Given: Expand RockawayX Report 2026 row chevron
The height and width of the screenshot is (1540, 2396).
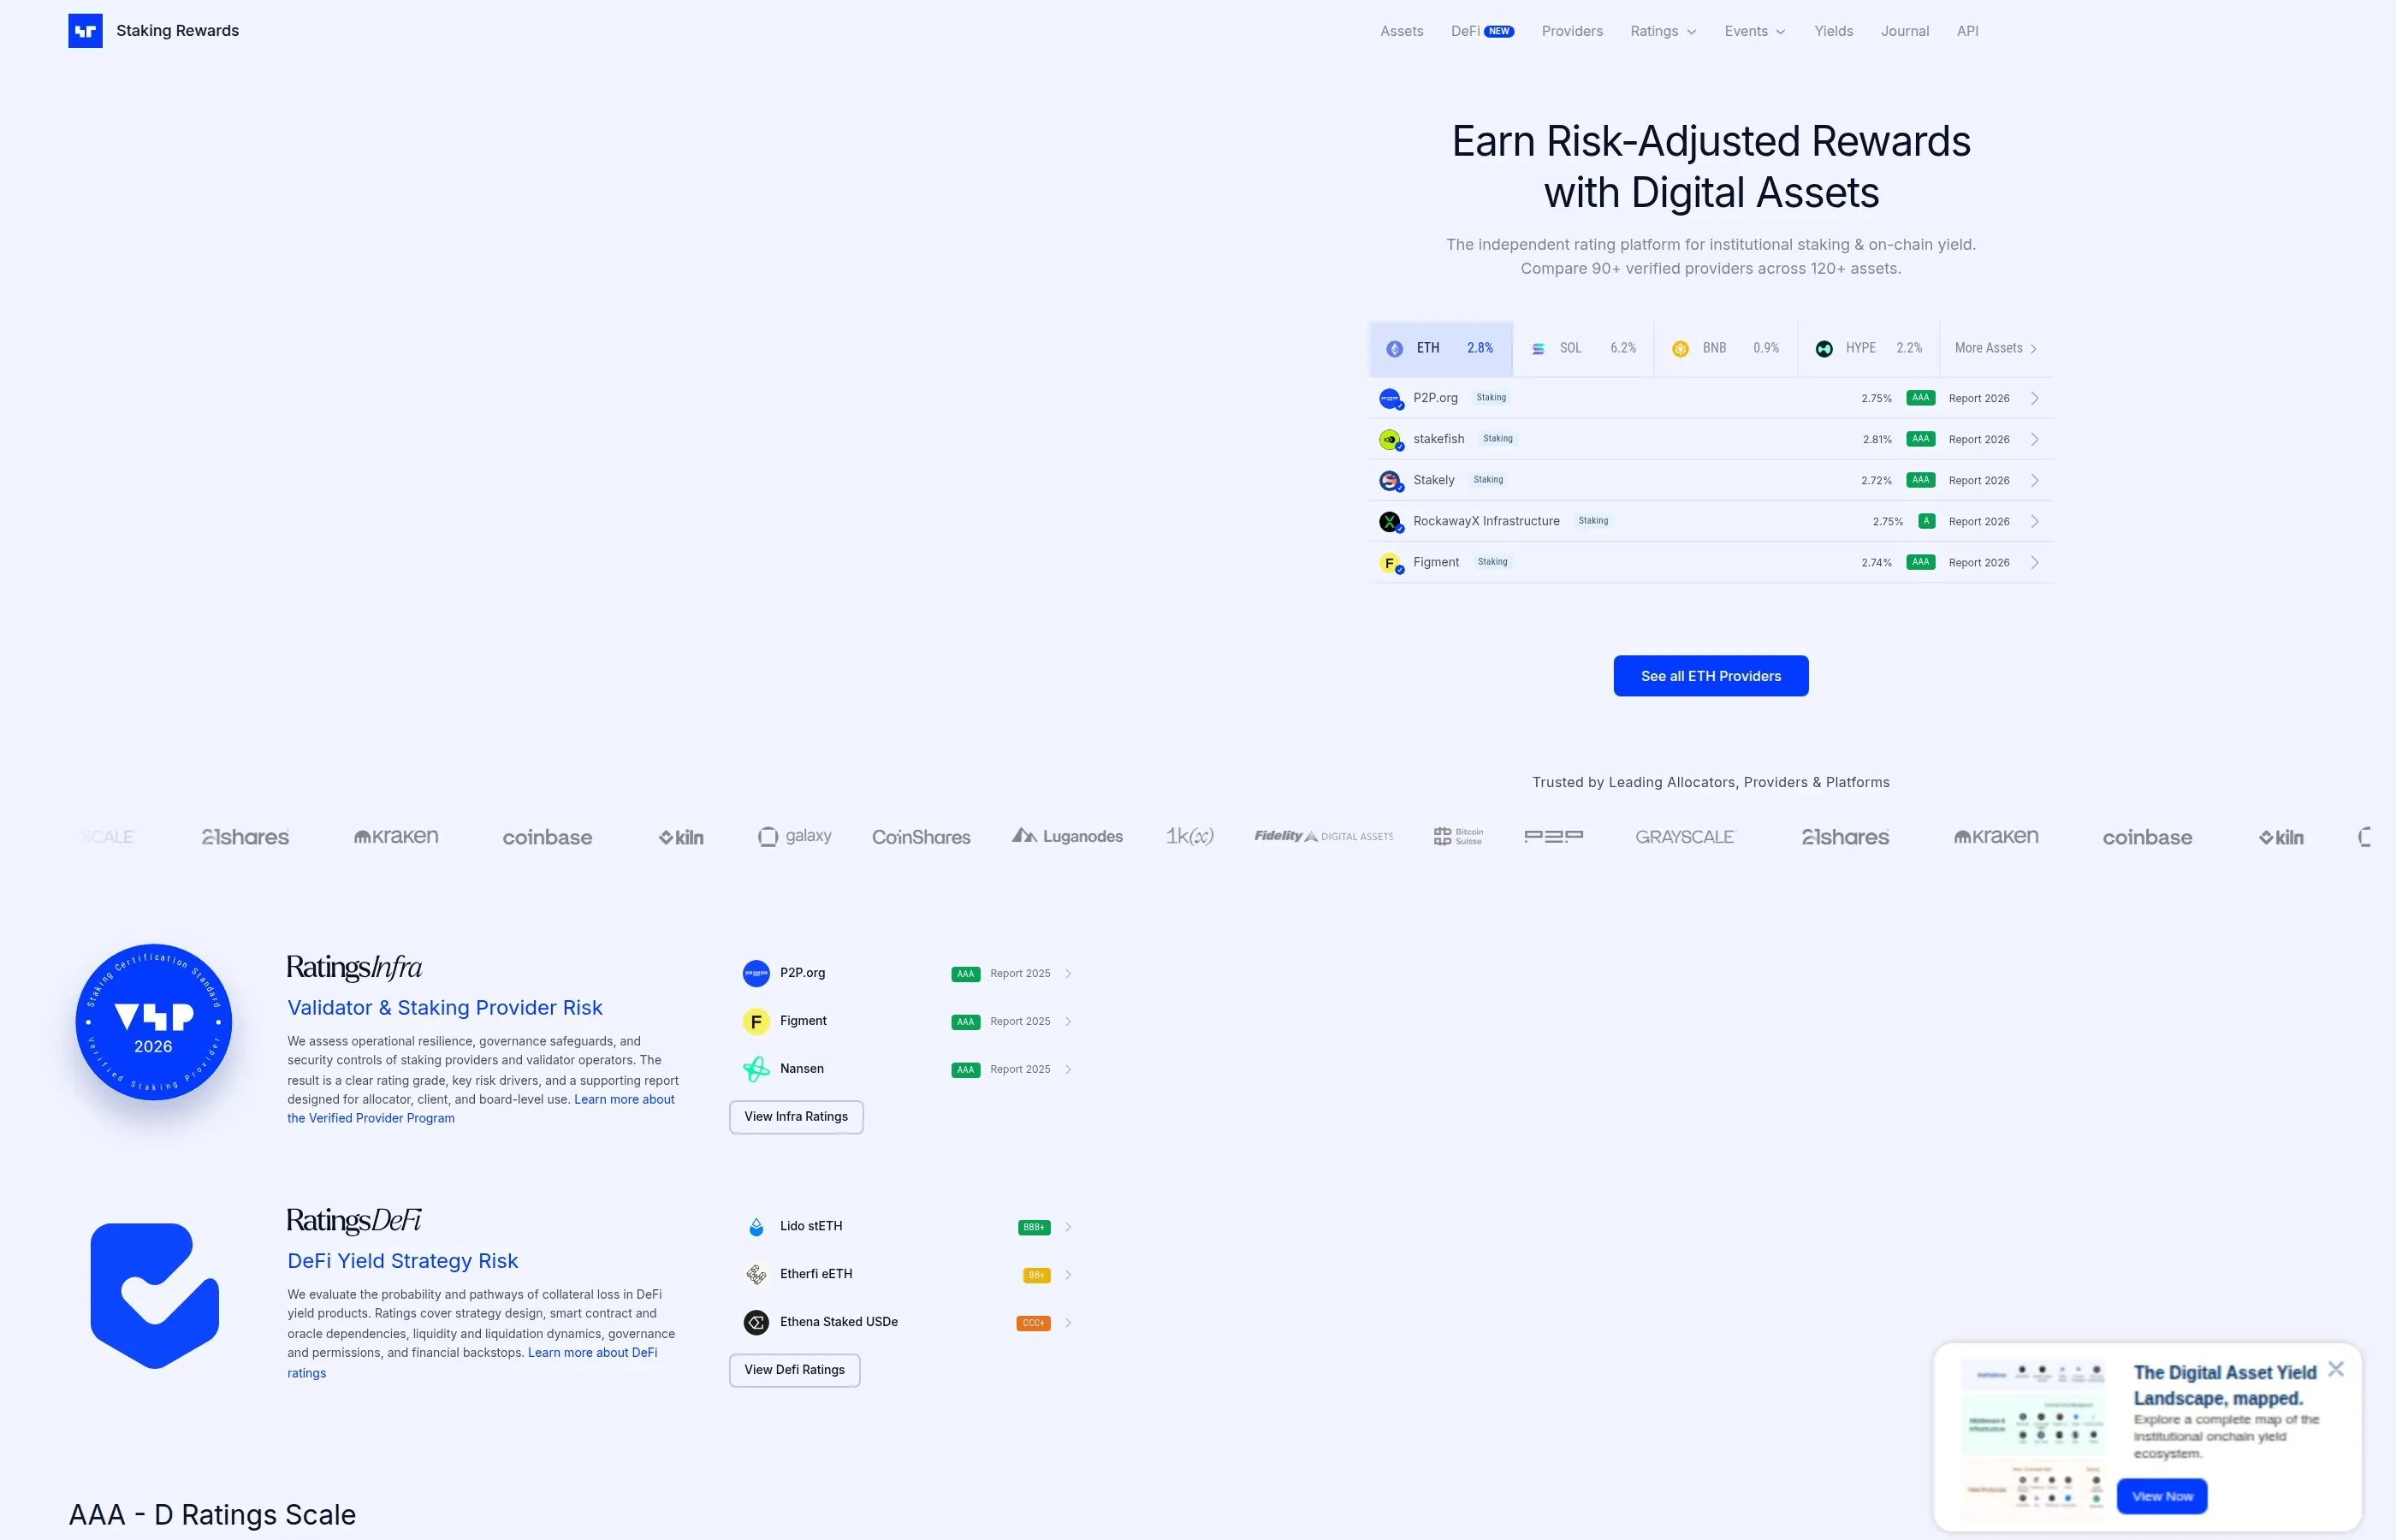Looking at the screenshot, I should point(2034,522).
